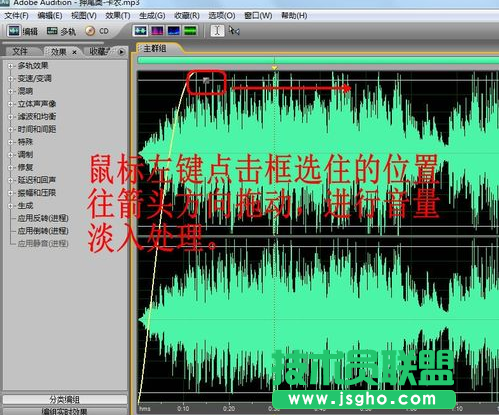Expand the 滤波和均衡 tree node
Image resolution: width=499 pixels, height=415 pixels.
pyautogui.click(x=10, y=117)
